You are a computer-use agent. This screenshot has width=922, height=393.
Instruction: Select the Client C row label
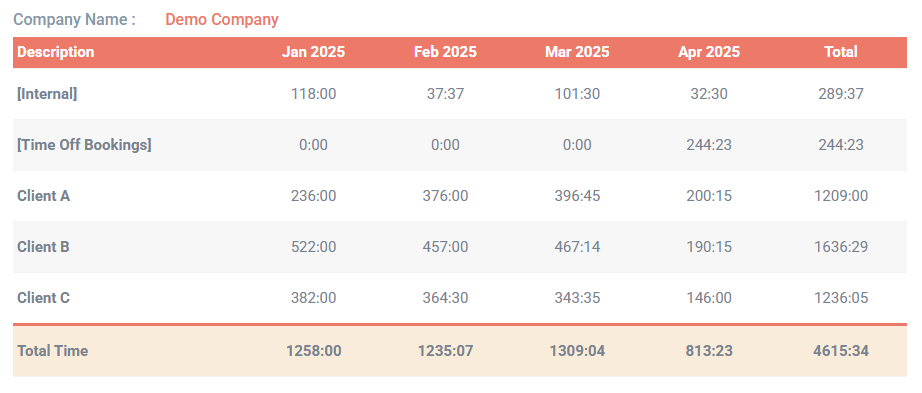point(44,298)
